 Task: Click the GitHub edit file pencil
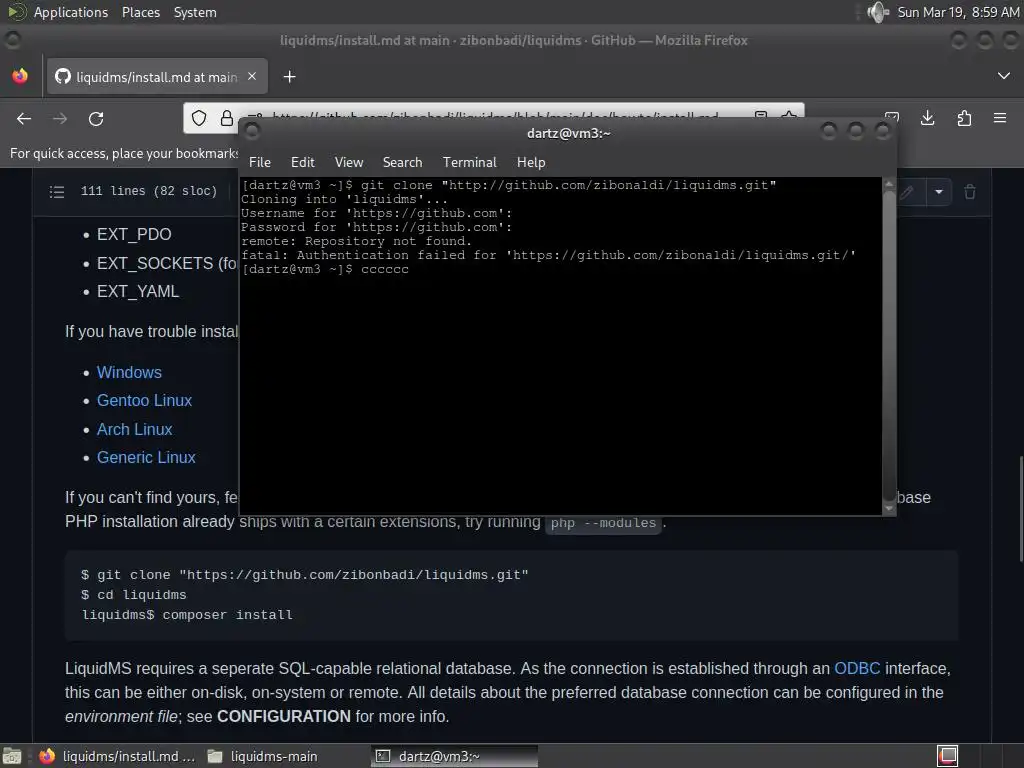coord(906,192)
